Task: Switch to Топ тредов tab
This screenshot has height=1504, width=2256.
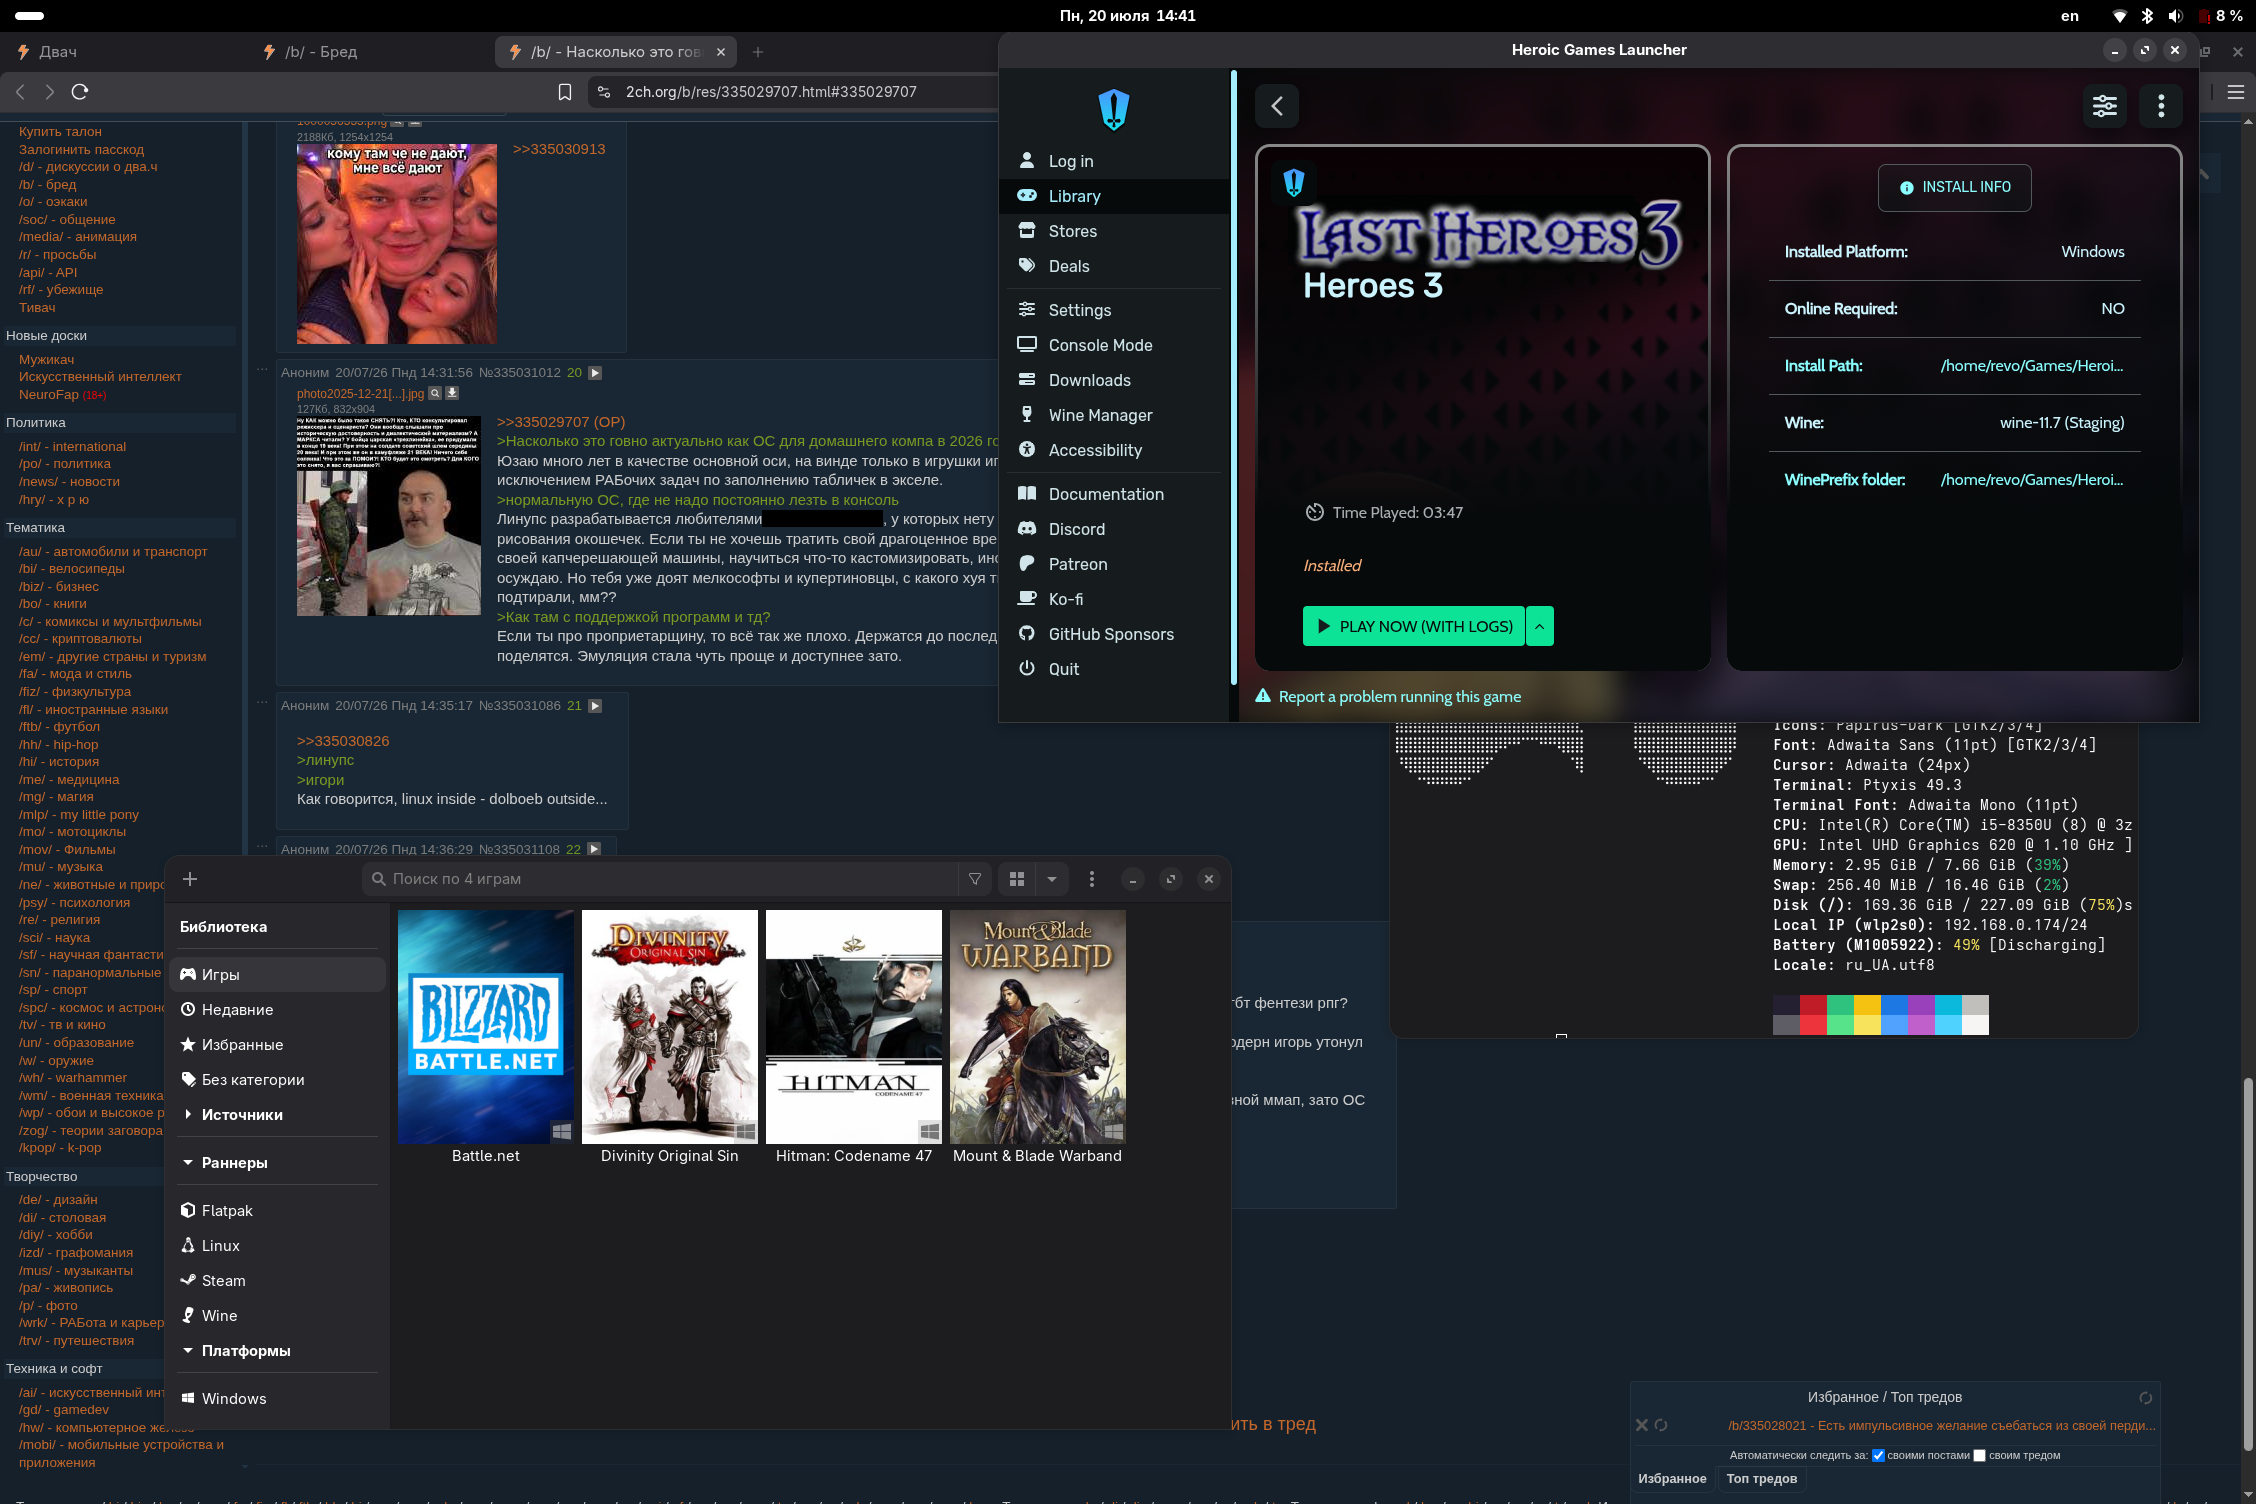Action: pyautogui.click(x=1761, y=1478)
